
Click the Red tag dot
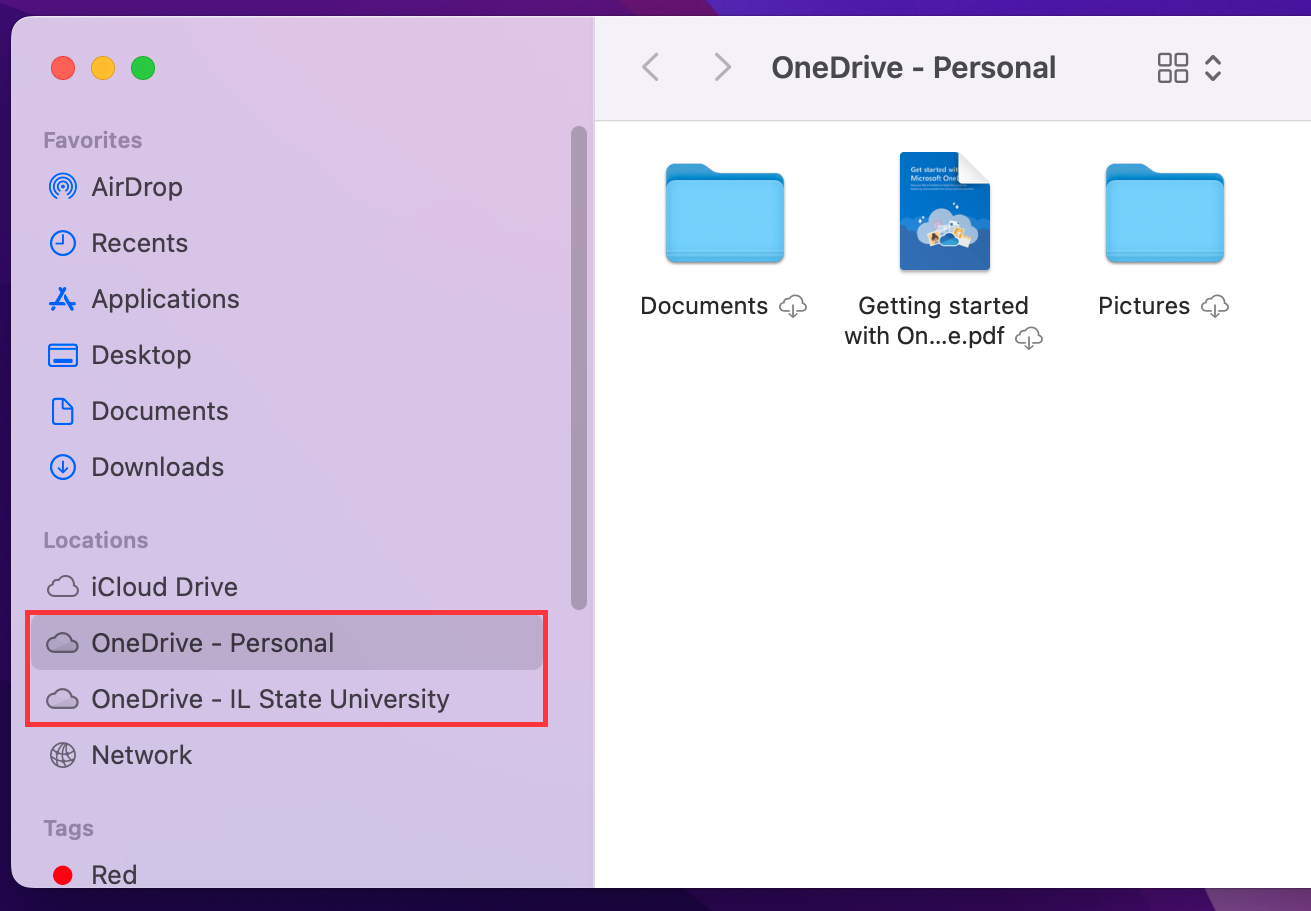(63, 875)
